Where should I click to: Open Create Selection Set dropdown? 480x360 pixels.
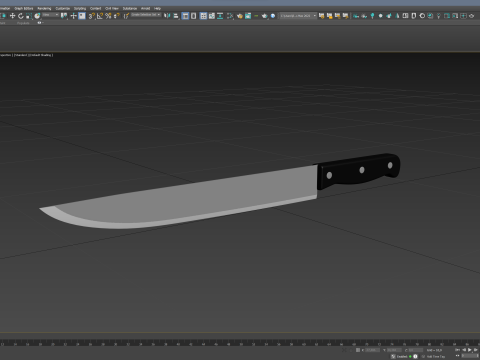coord(146,15)
